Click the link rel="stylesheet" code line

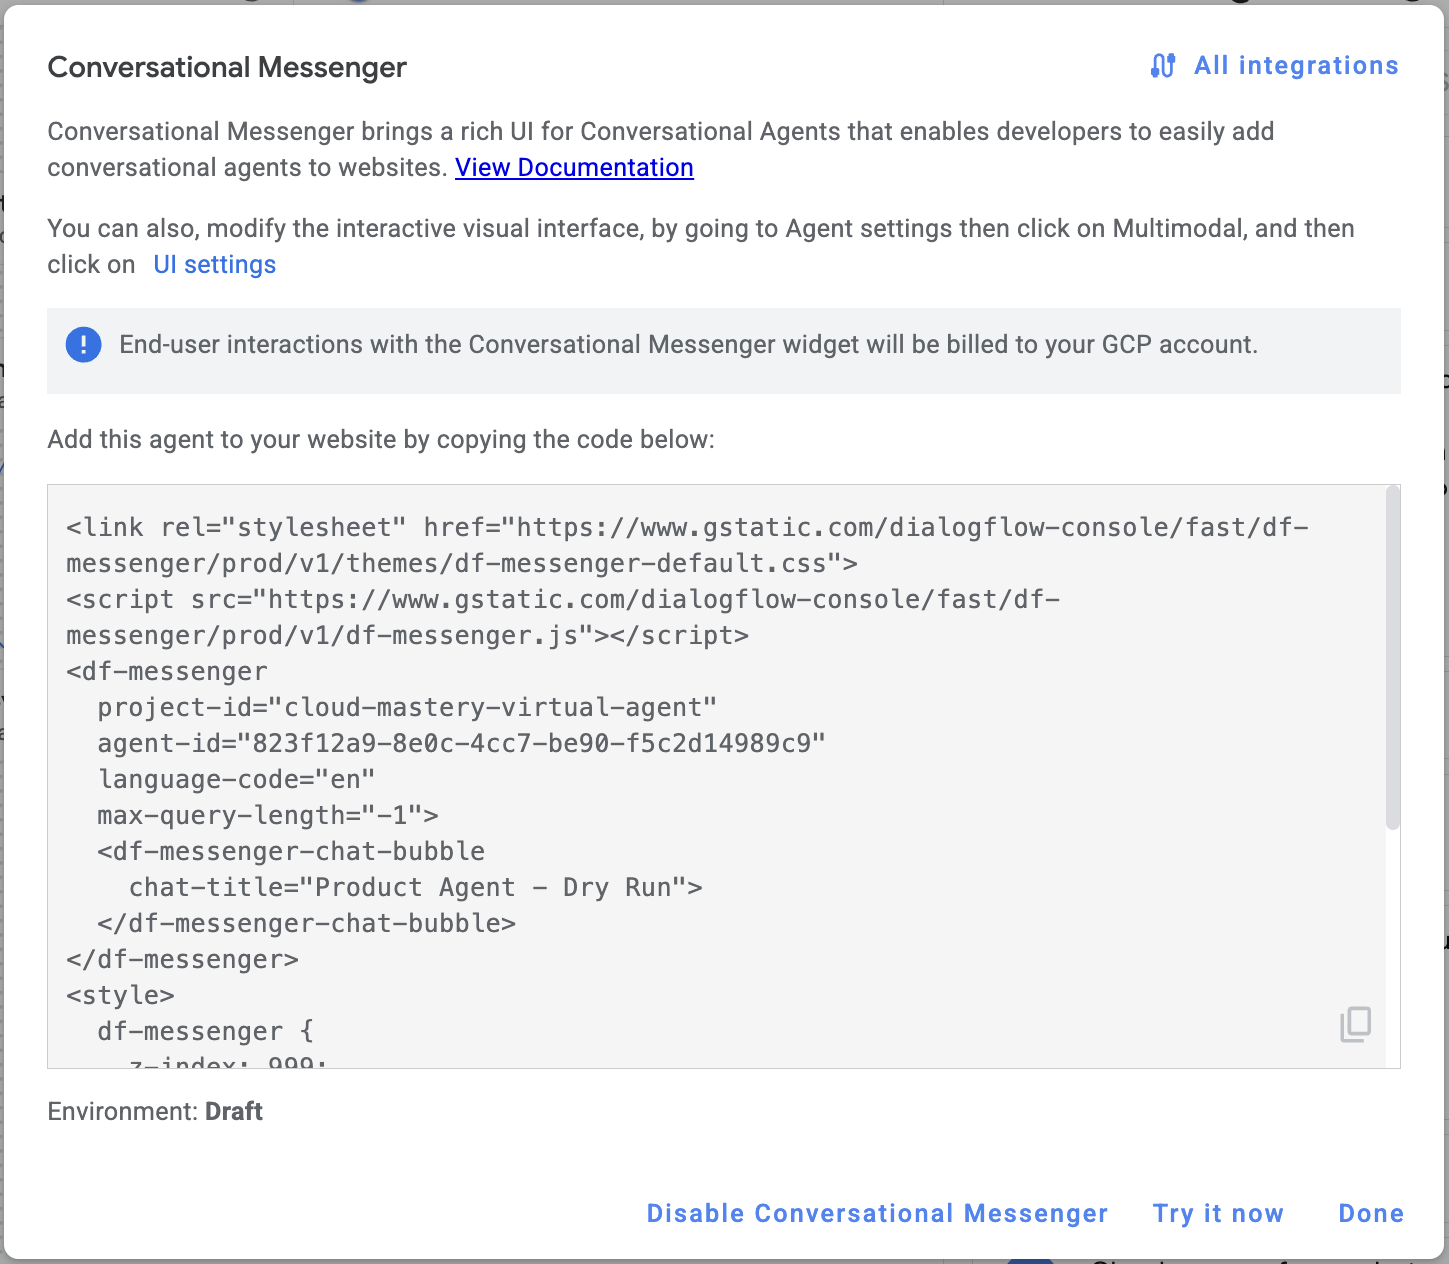coord(686,528)
